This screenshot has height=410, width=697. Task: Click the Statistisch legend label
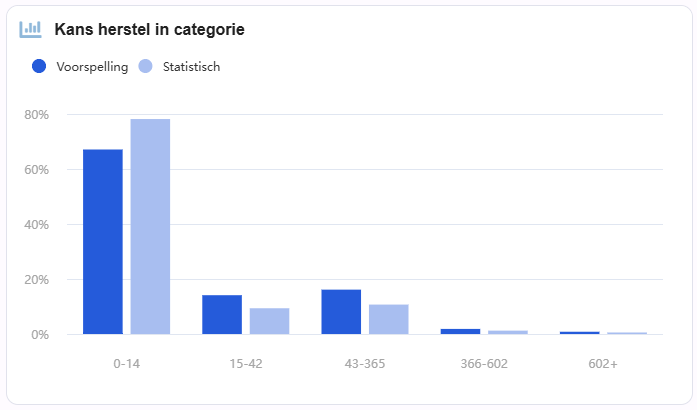pos(191,67)
